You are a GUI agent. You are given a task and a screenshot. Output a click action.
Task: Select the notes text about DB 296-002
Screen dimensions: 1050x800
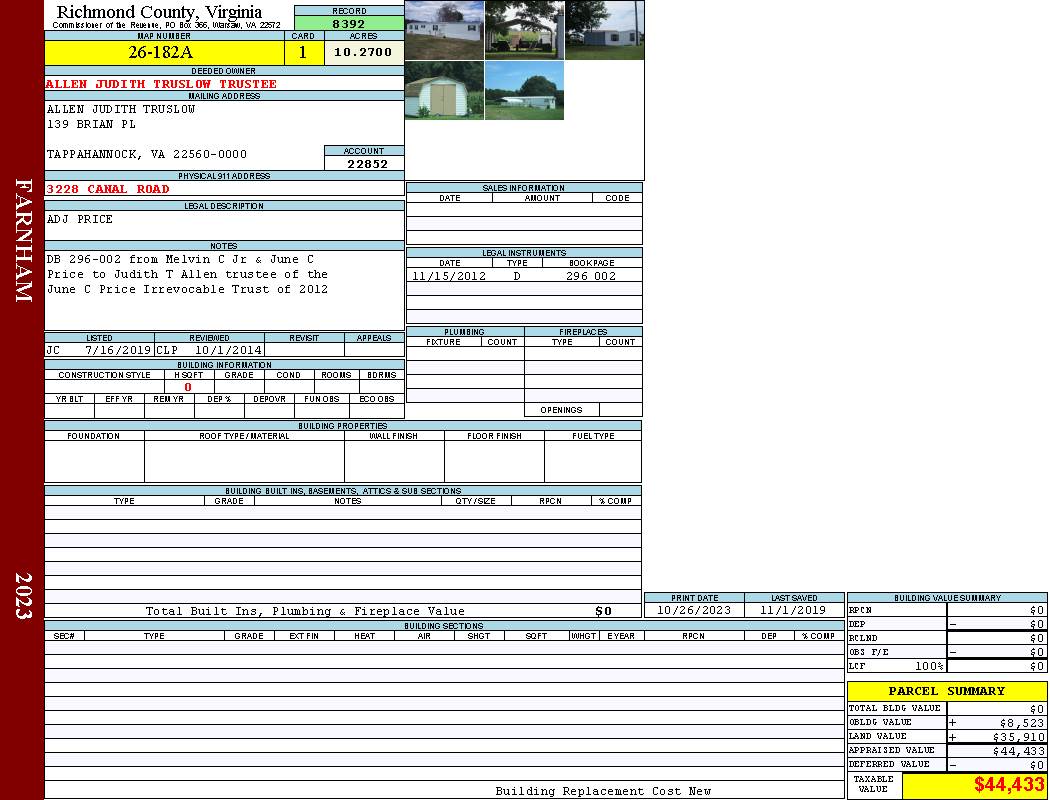pyautogui.click(x=187, y=274)
